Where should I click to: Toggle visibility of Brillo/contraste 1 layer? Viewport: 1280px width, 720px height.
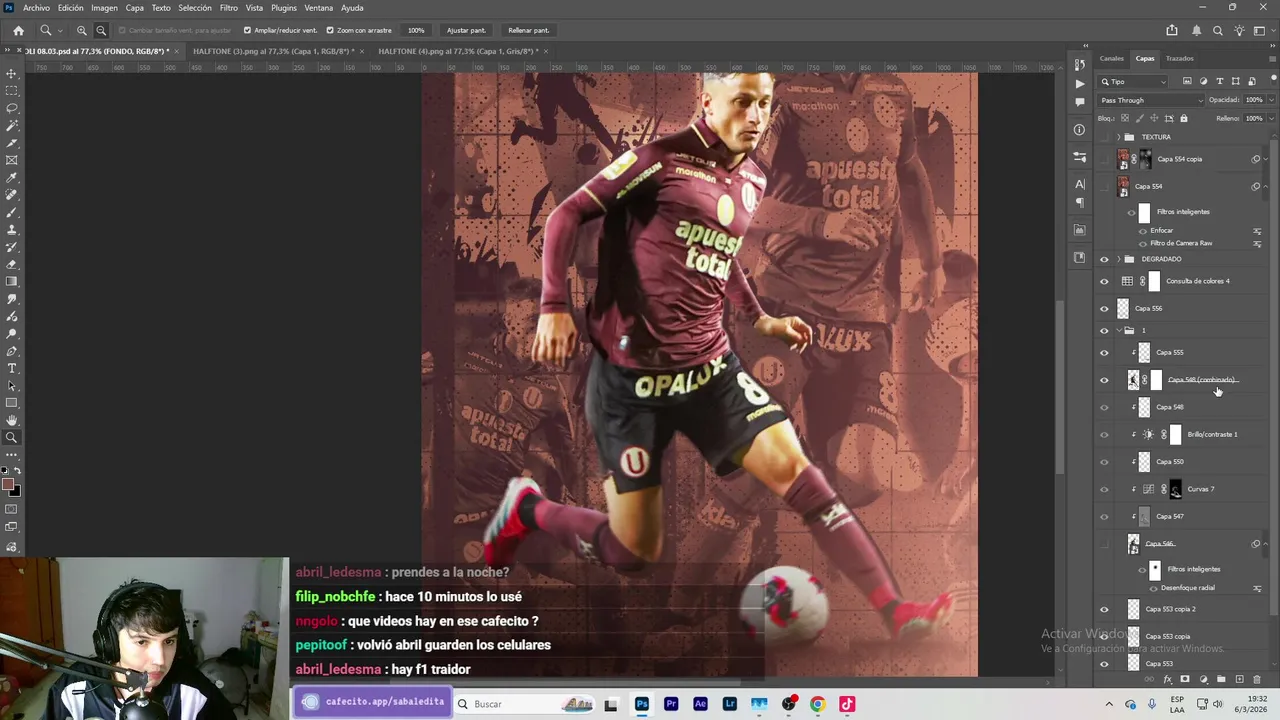click(x=1104, y=434)
